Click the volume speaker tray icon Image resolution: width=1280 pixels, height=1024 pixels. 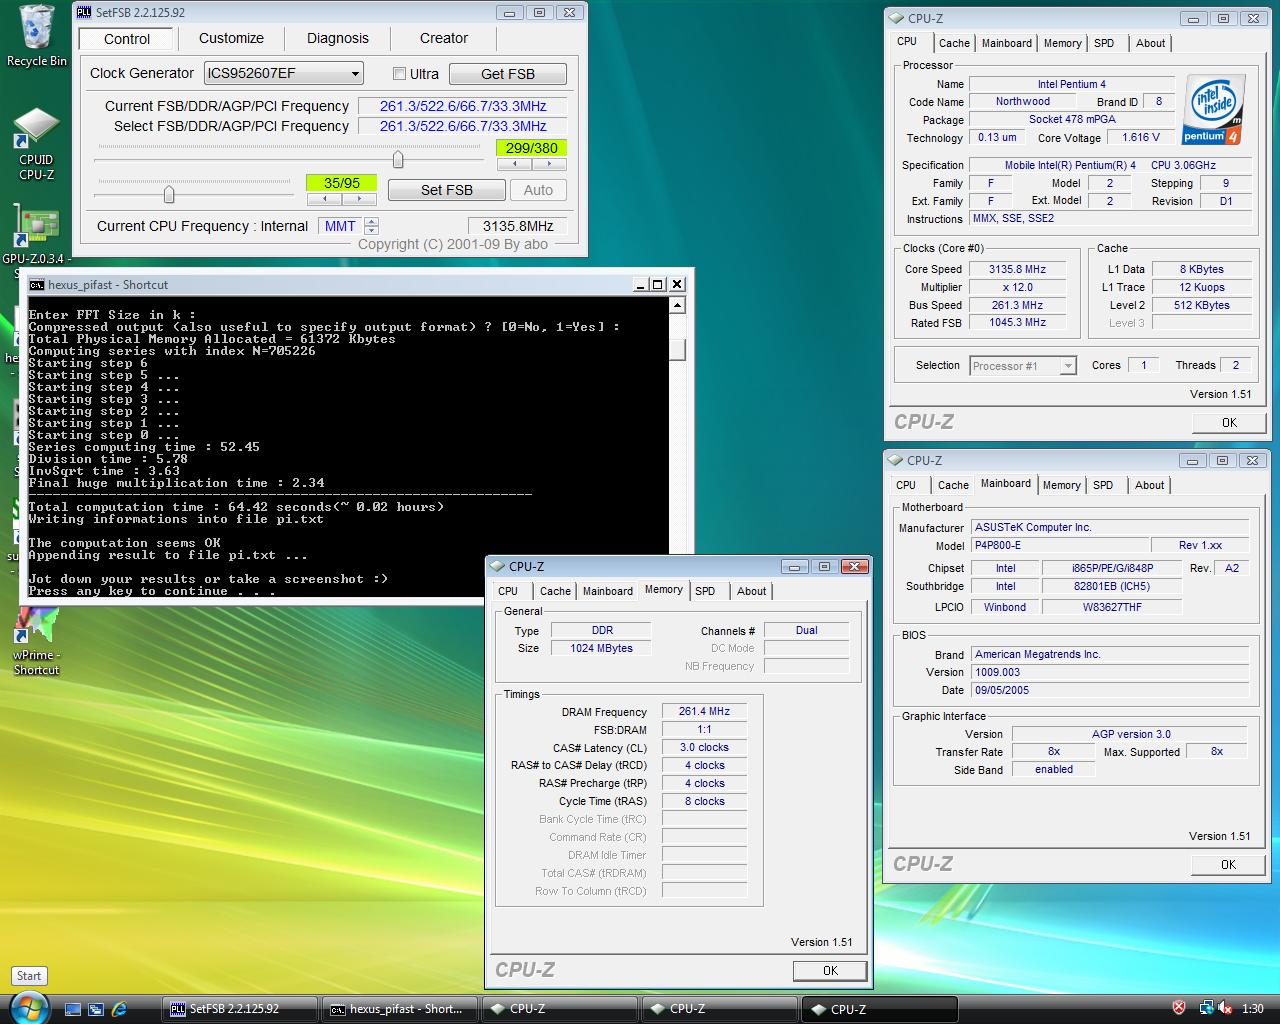1224,1008
